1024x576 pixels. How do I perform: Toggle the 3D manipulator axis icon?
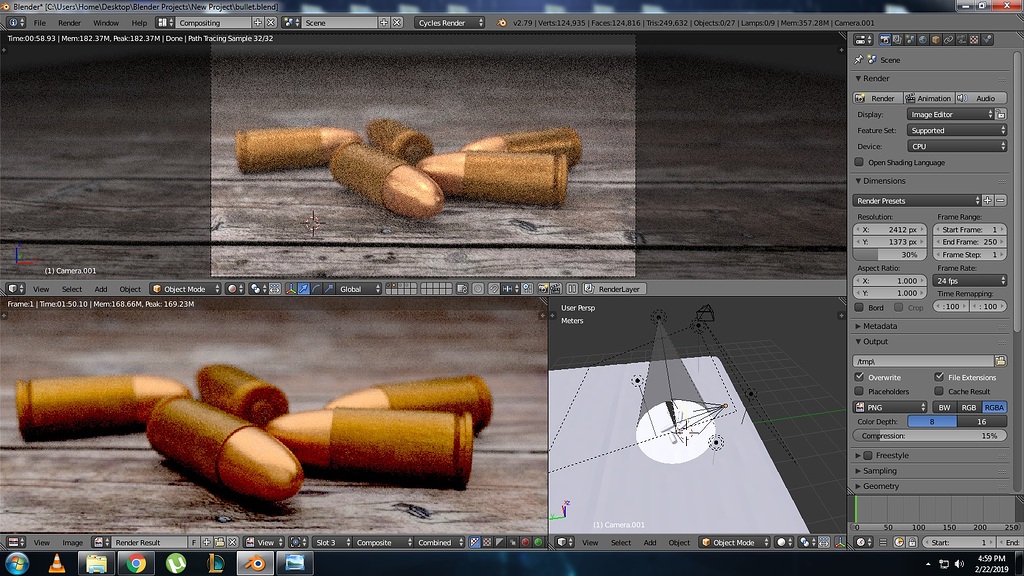[x=291, y=289]
